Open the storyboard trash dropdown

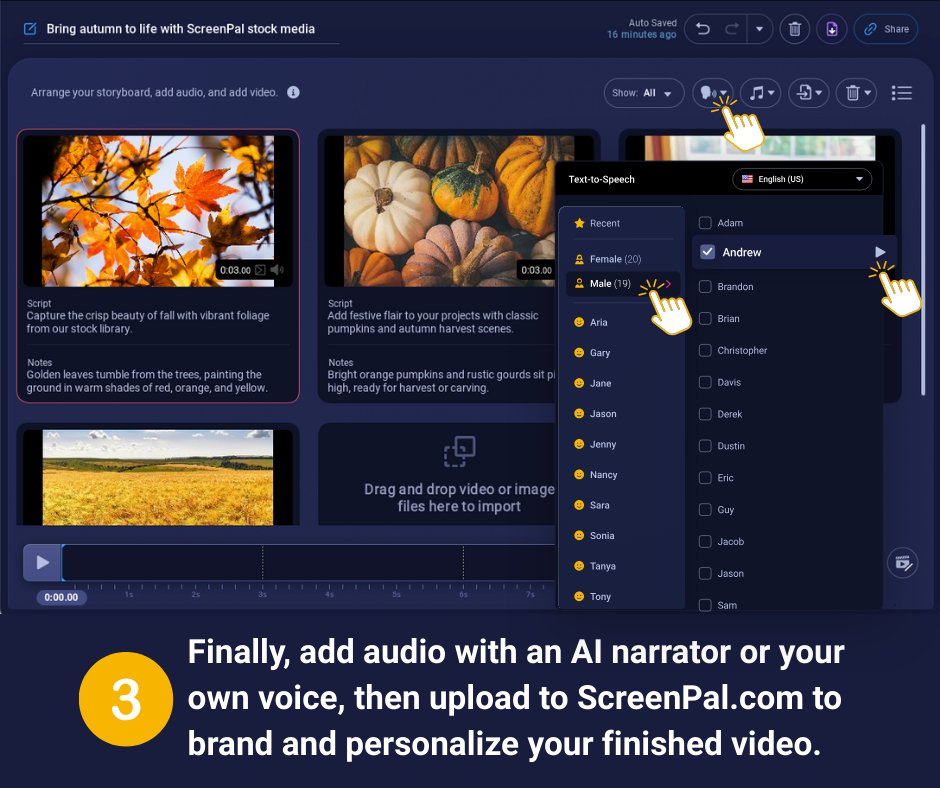click(857, 93)
